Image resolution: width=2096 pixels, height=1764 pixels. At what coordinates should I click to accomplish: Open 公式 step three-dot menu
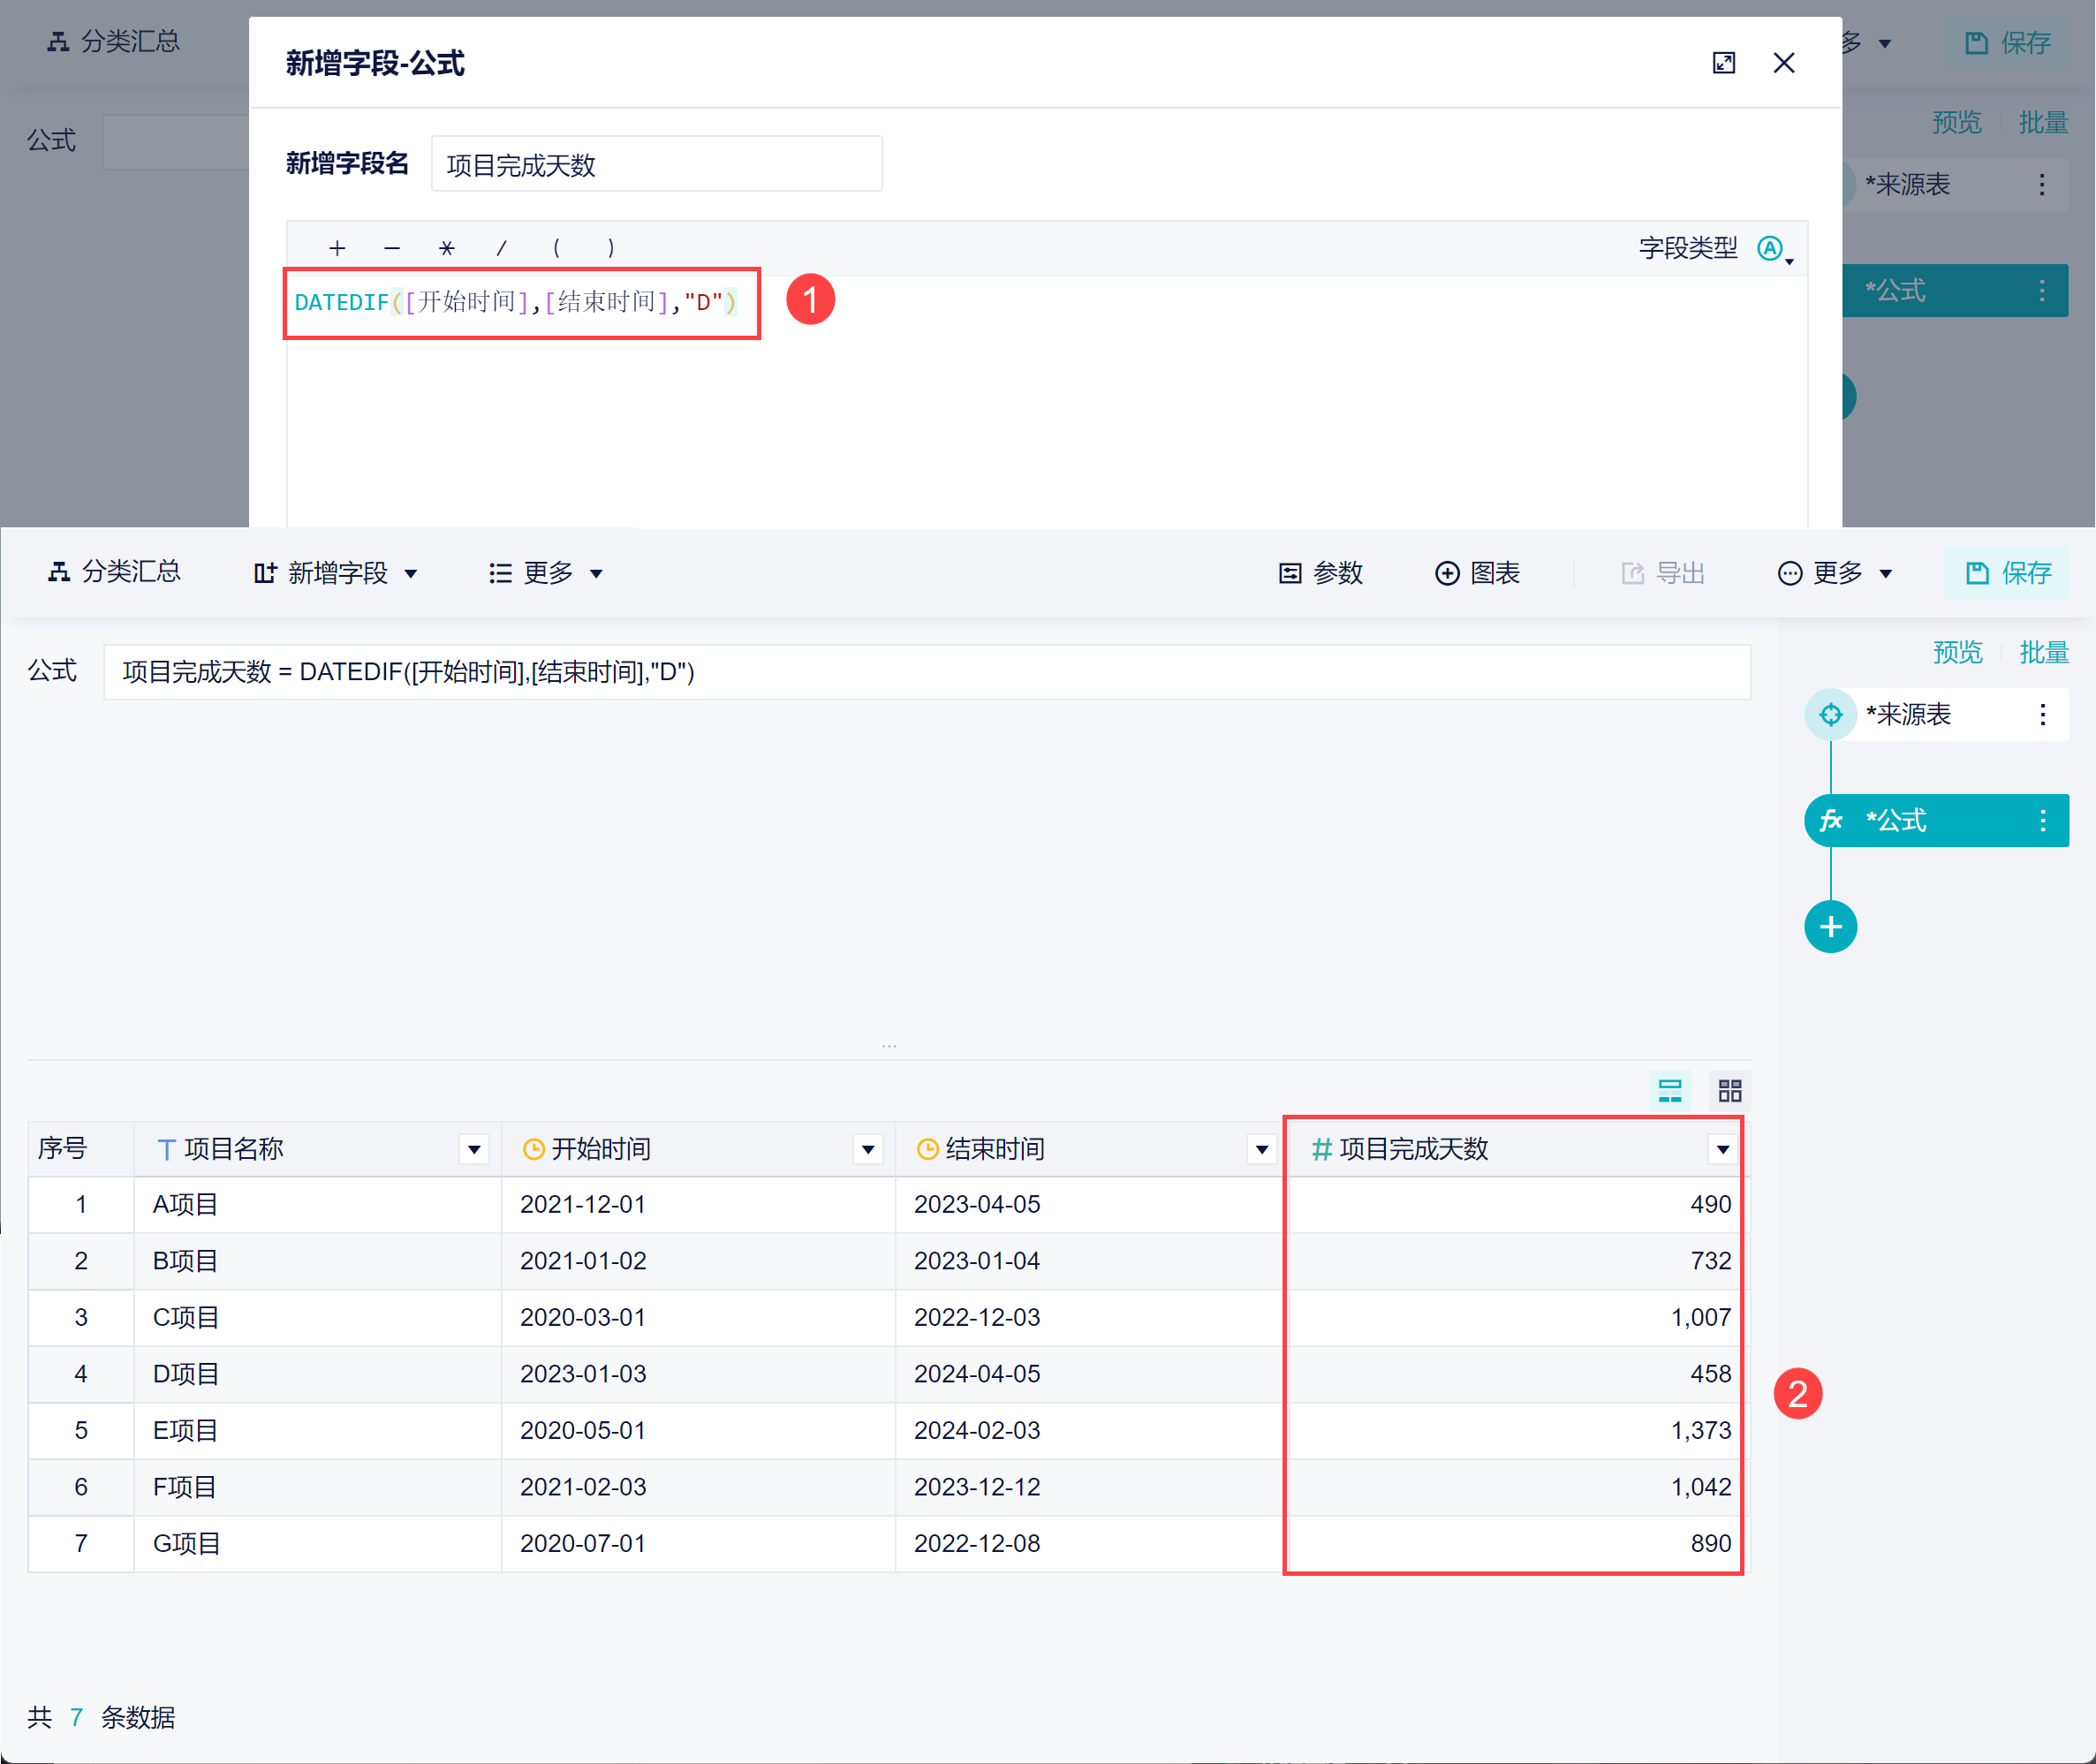tap(2042, 820)
